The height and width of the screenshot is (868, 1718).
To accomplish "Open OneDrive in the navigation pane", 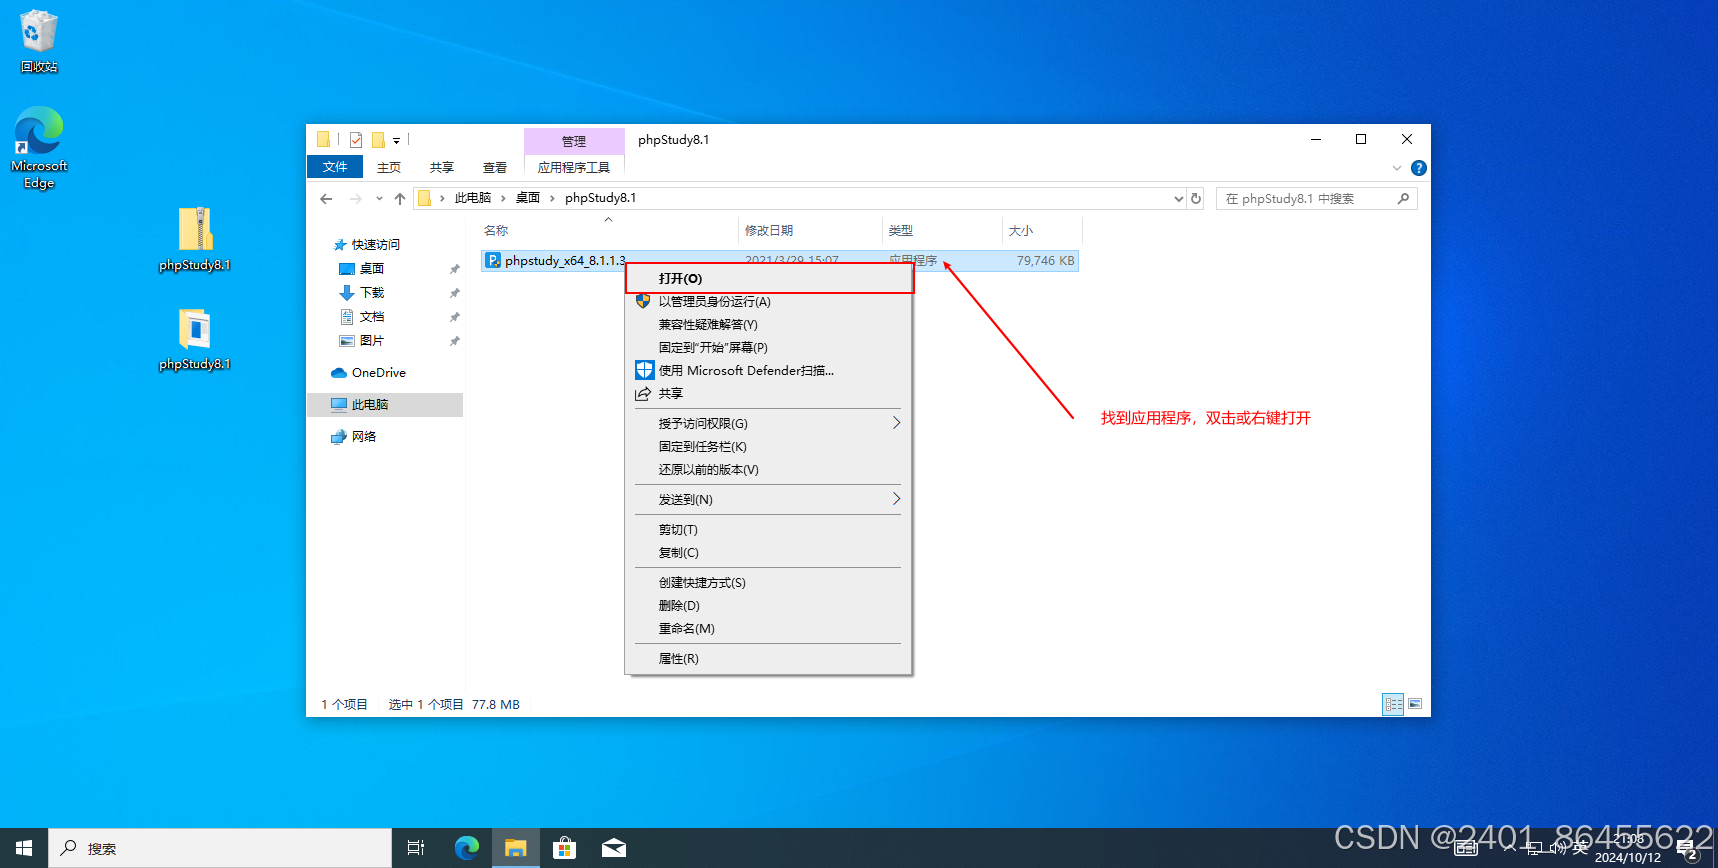I will [x=378, y=373].
